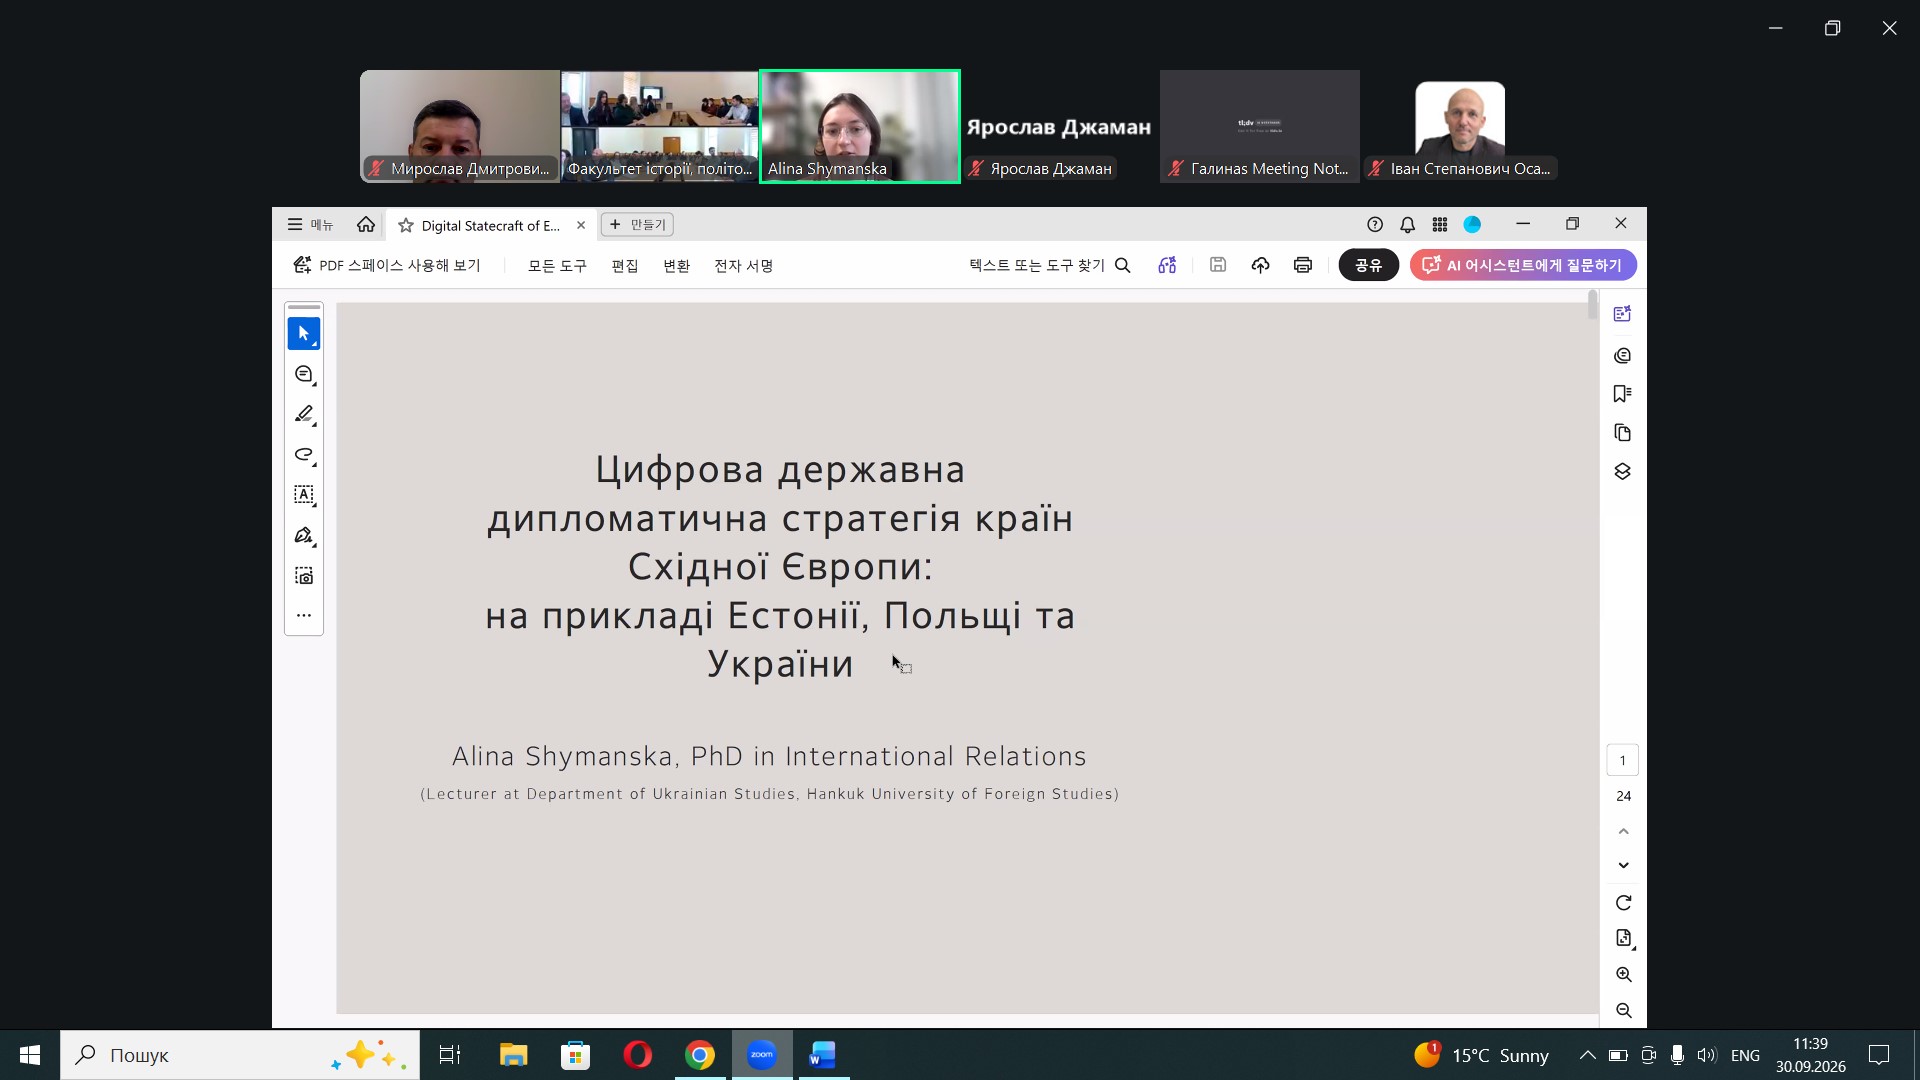The width and height of the screenshot is (1920, 1080).
Task: Open the 편집 menu
Action: (x=625, y=266)
